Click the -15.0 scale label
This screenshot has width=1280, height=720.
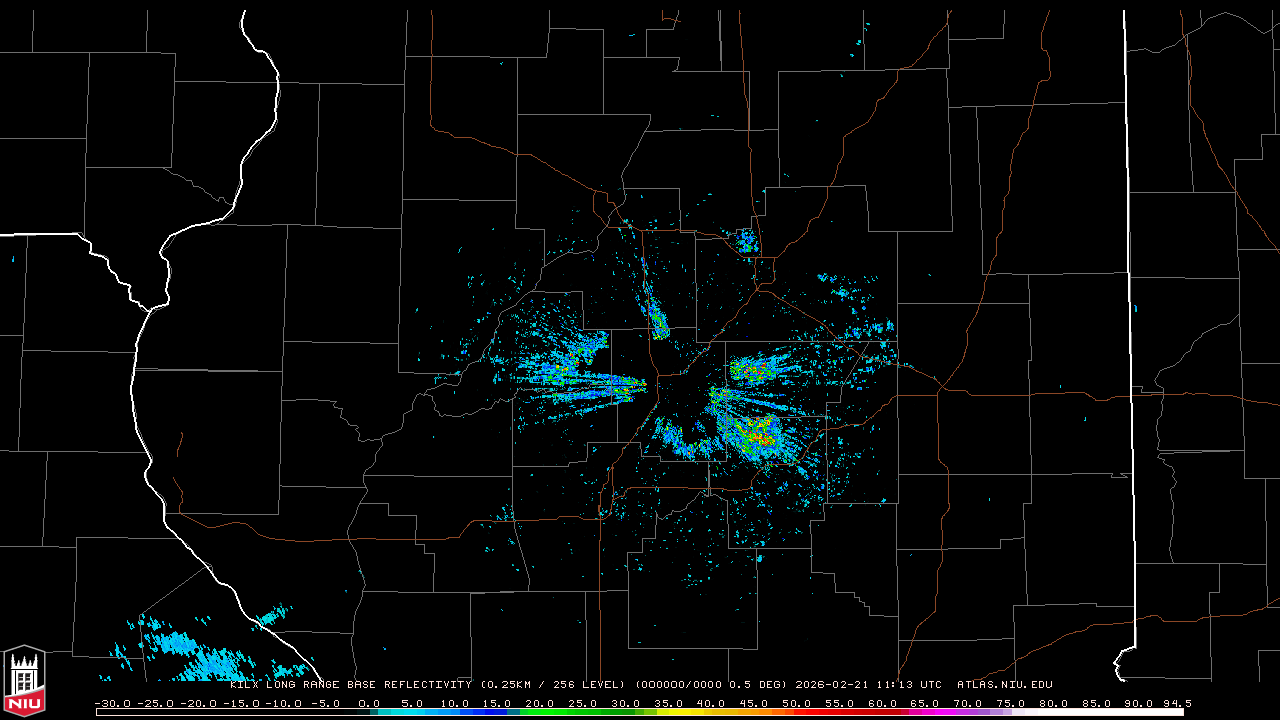click(241, 704)
